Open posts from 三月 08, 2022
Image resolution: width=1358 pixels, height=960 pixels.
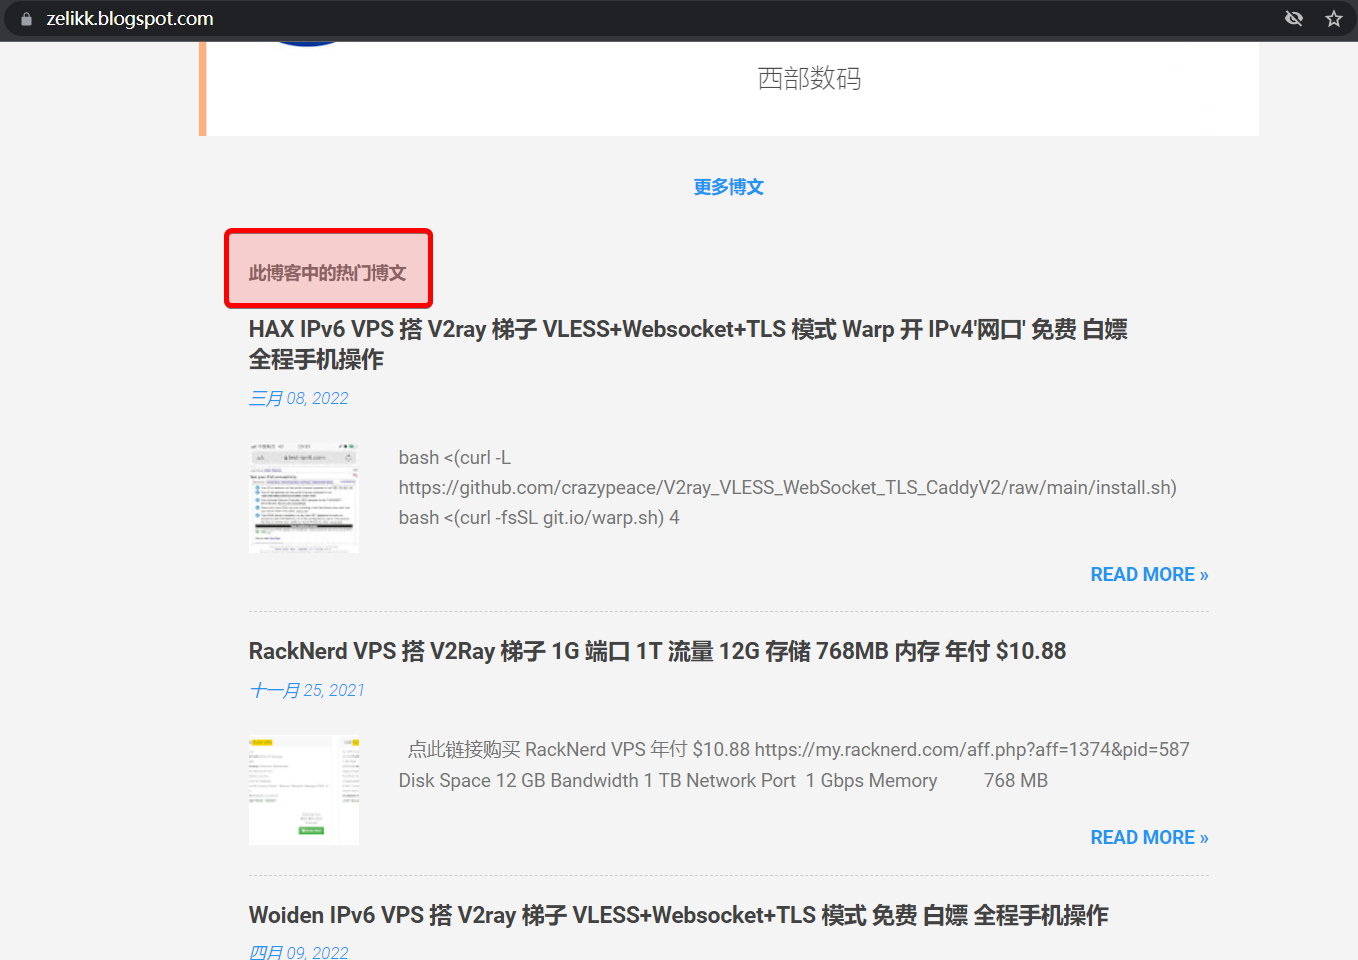pos(298,397)
